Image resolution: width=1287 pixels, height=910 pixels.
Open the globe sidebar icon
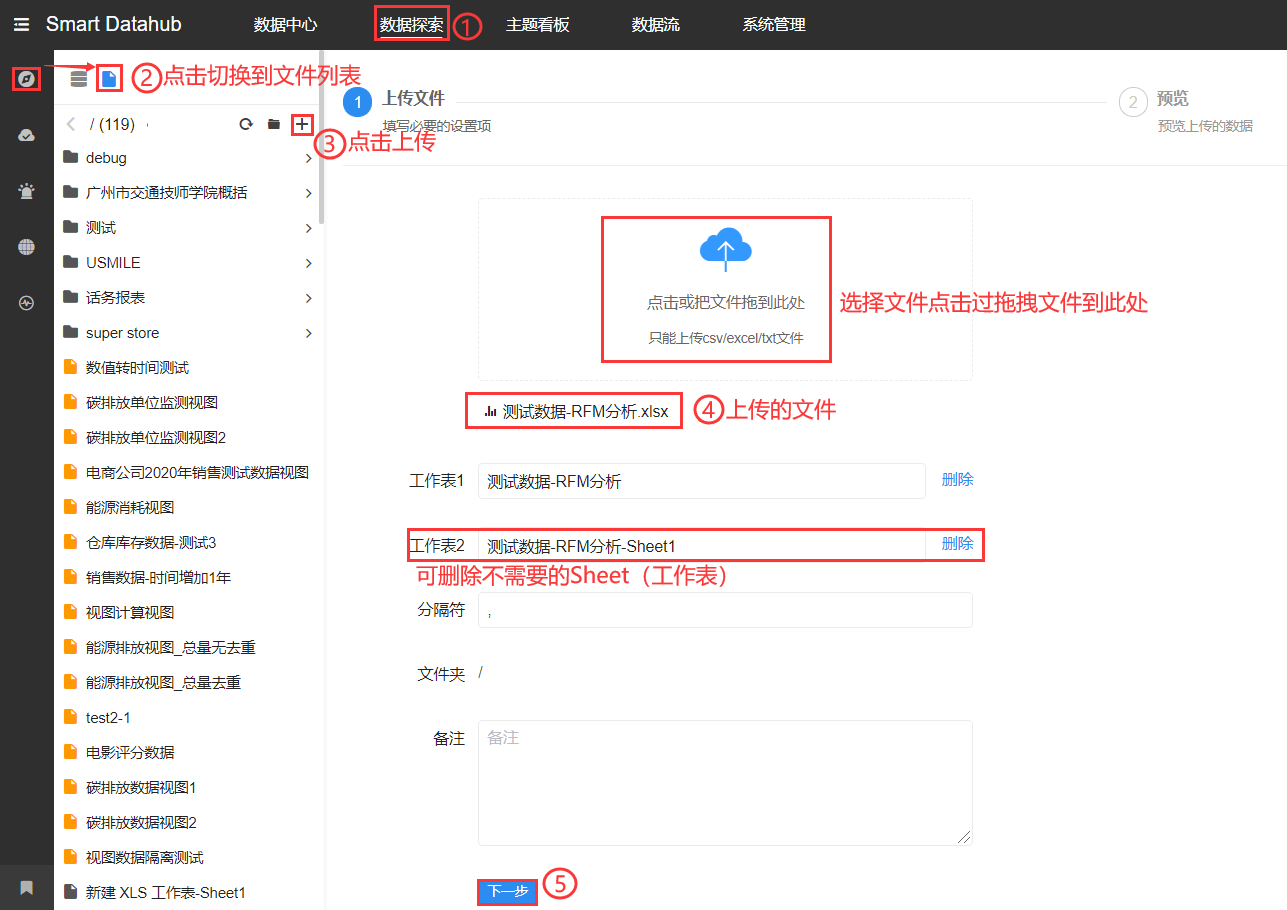(x=27, y=247)
